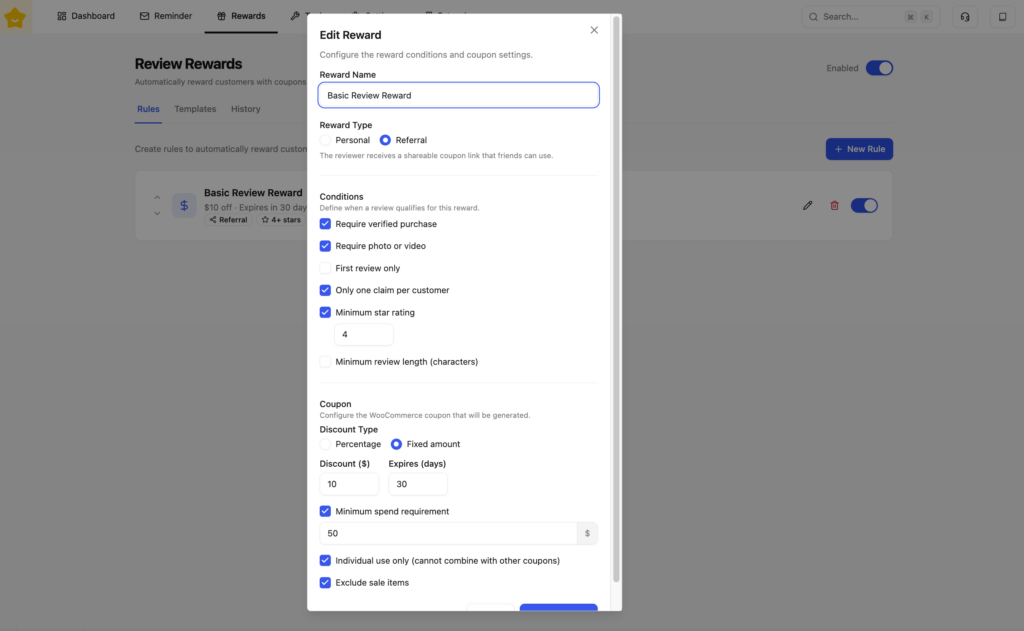
Task: Click the Referral tag on the rule card
Action: pos(228,220)
